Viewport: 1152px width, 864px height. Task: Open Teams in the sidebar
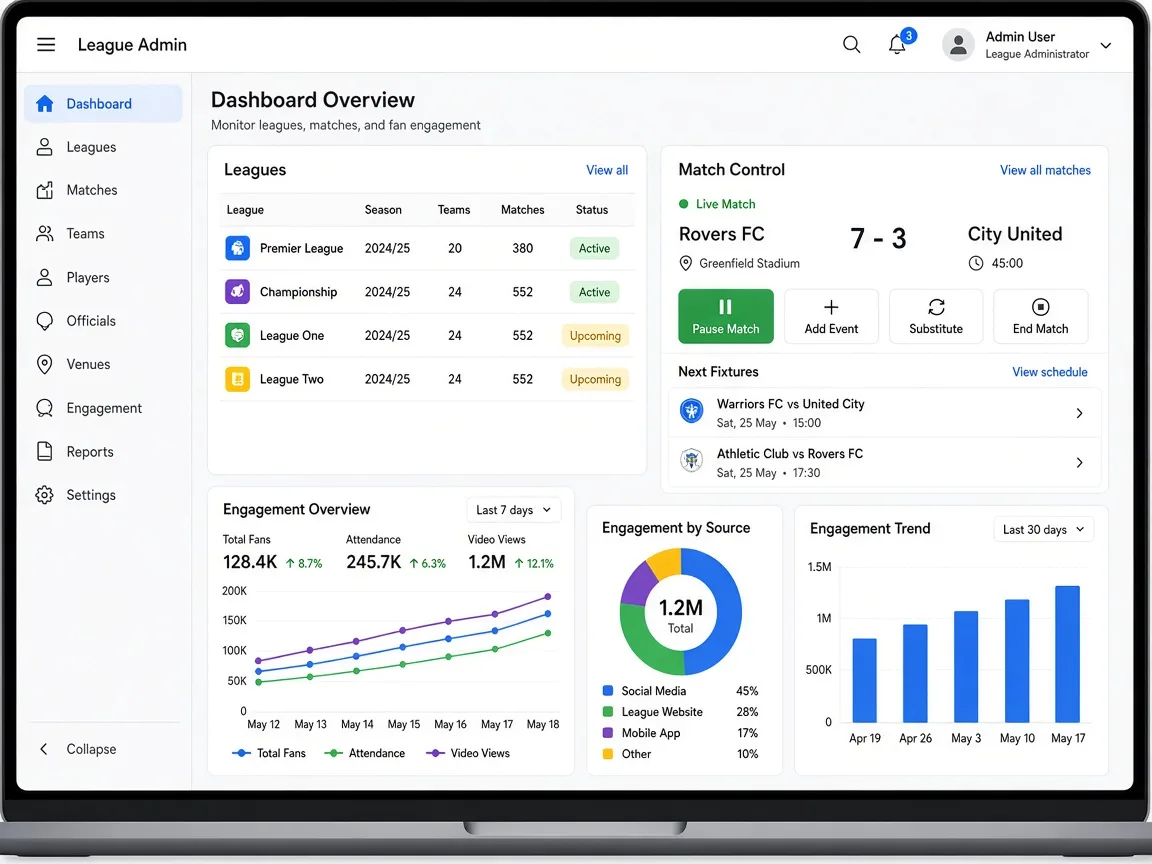pyautogui.click(x=104, y=234)
